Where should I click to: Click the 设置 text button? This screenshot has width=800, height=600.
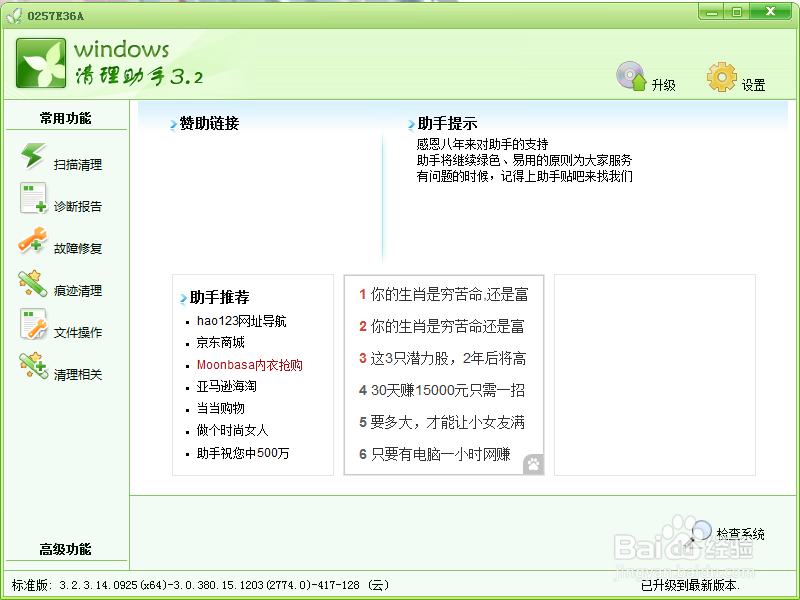tap(754, 85)
